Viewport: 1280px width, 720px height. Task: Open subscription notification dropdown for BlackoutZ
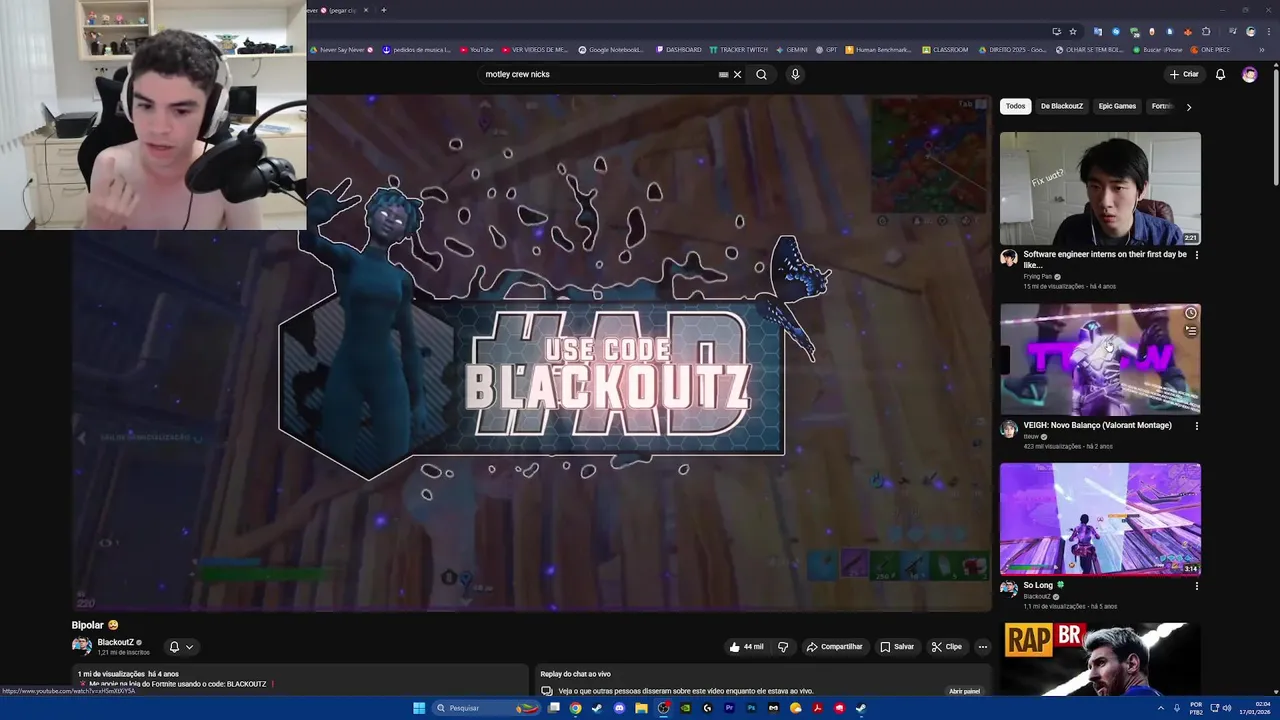tap(180, 647)
